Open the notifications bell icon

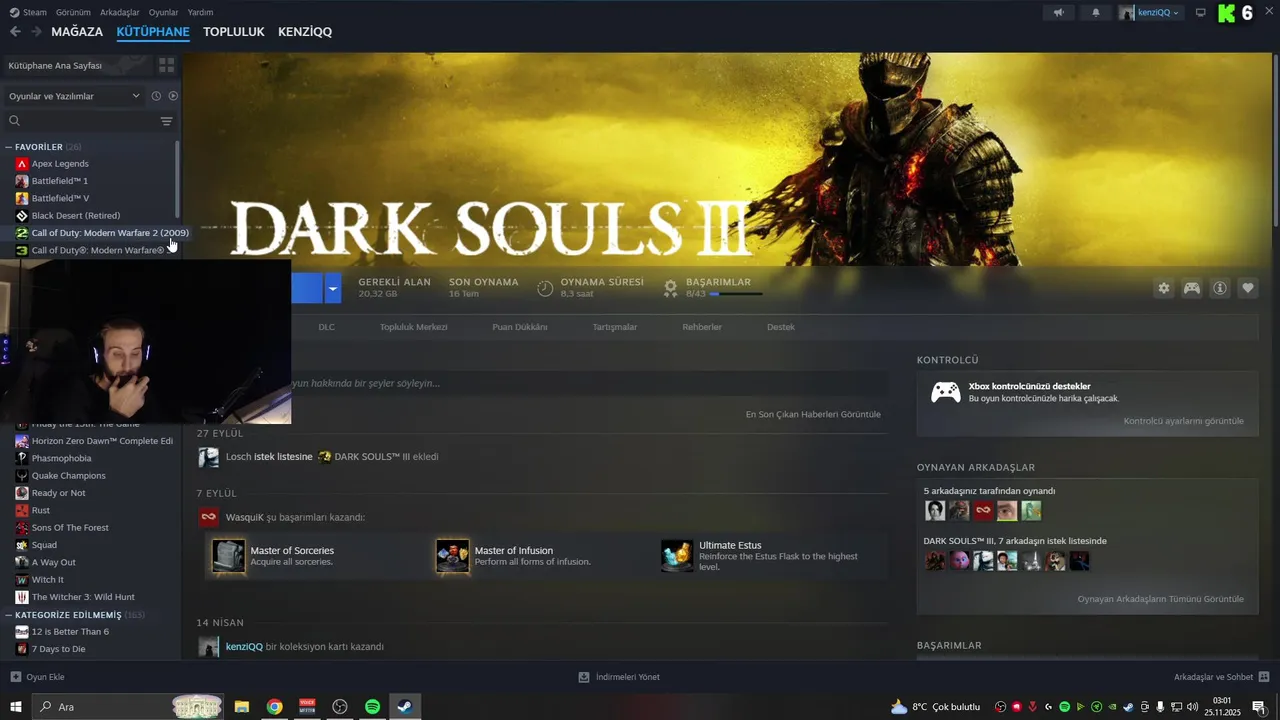coord(1096,12)
